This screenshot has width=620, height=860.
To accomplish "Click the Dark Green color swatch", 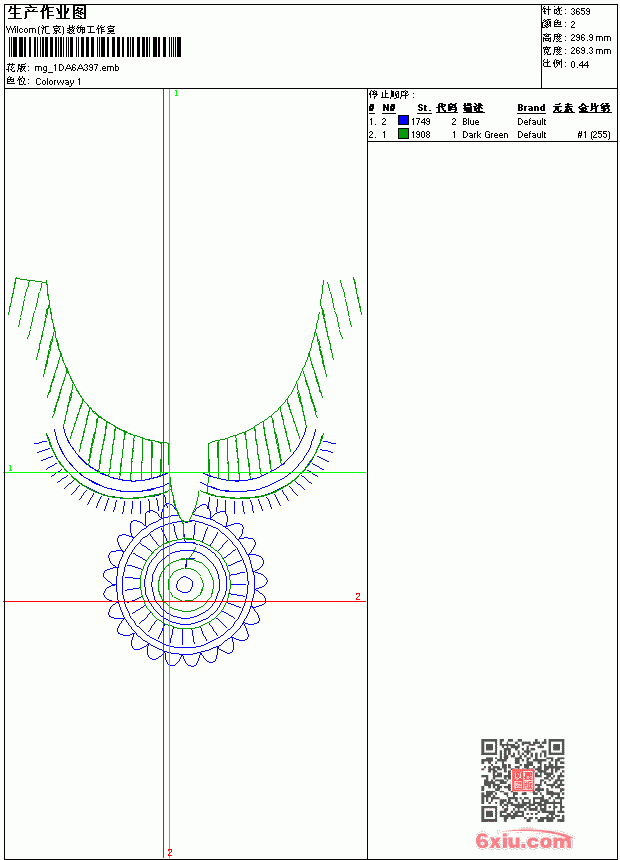I will pos(403,134).
